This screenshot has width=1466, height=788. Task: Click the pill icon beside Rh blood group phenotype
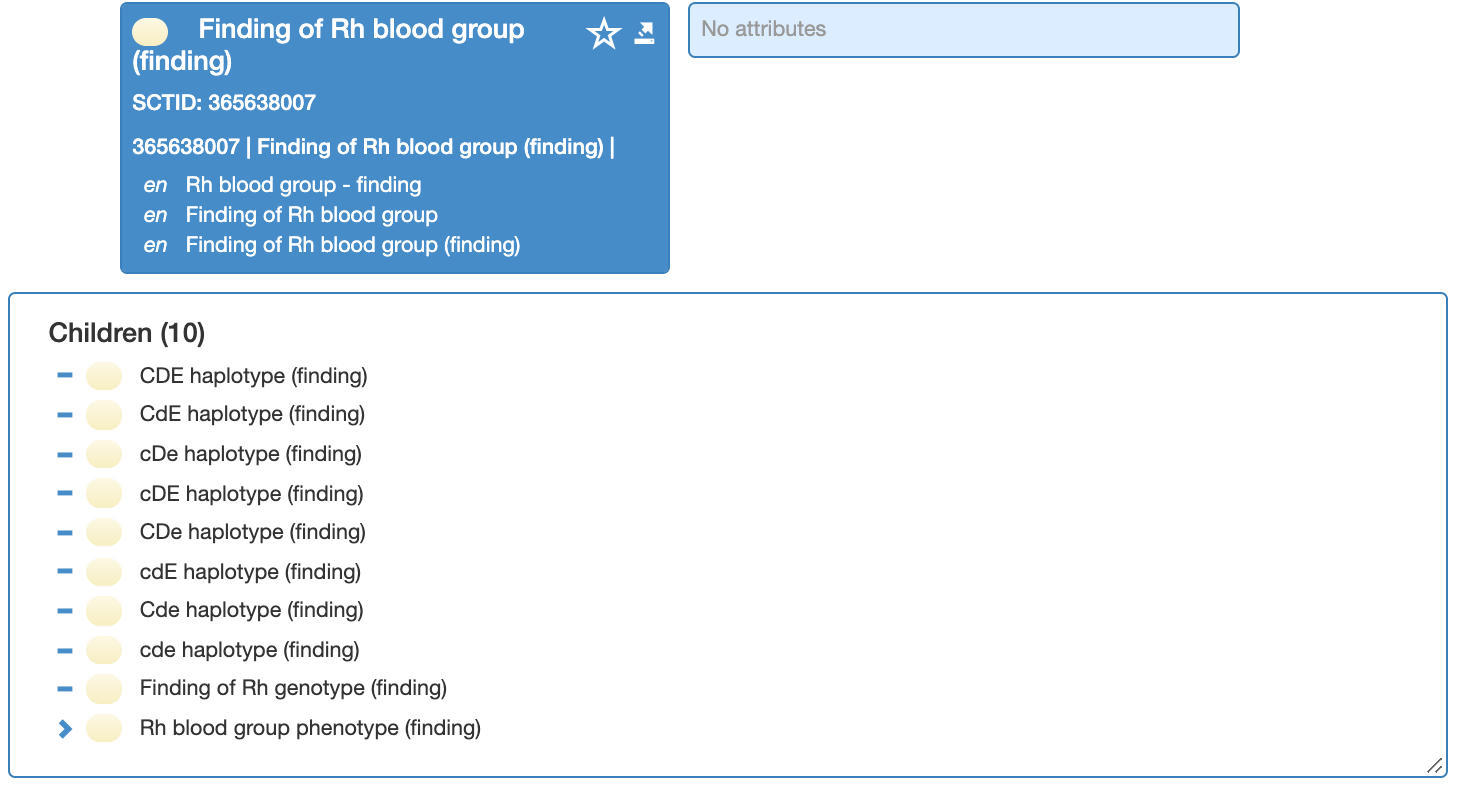[x=104, y=728]
